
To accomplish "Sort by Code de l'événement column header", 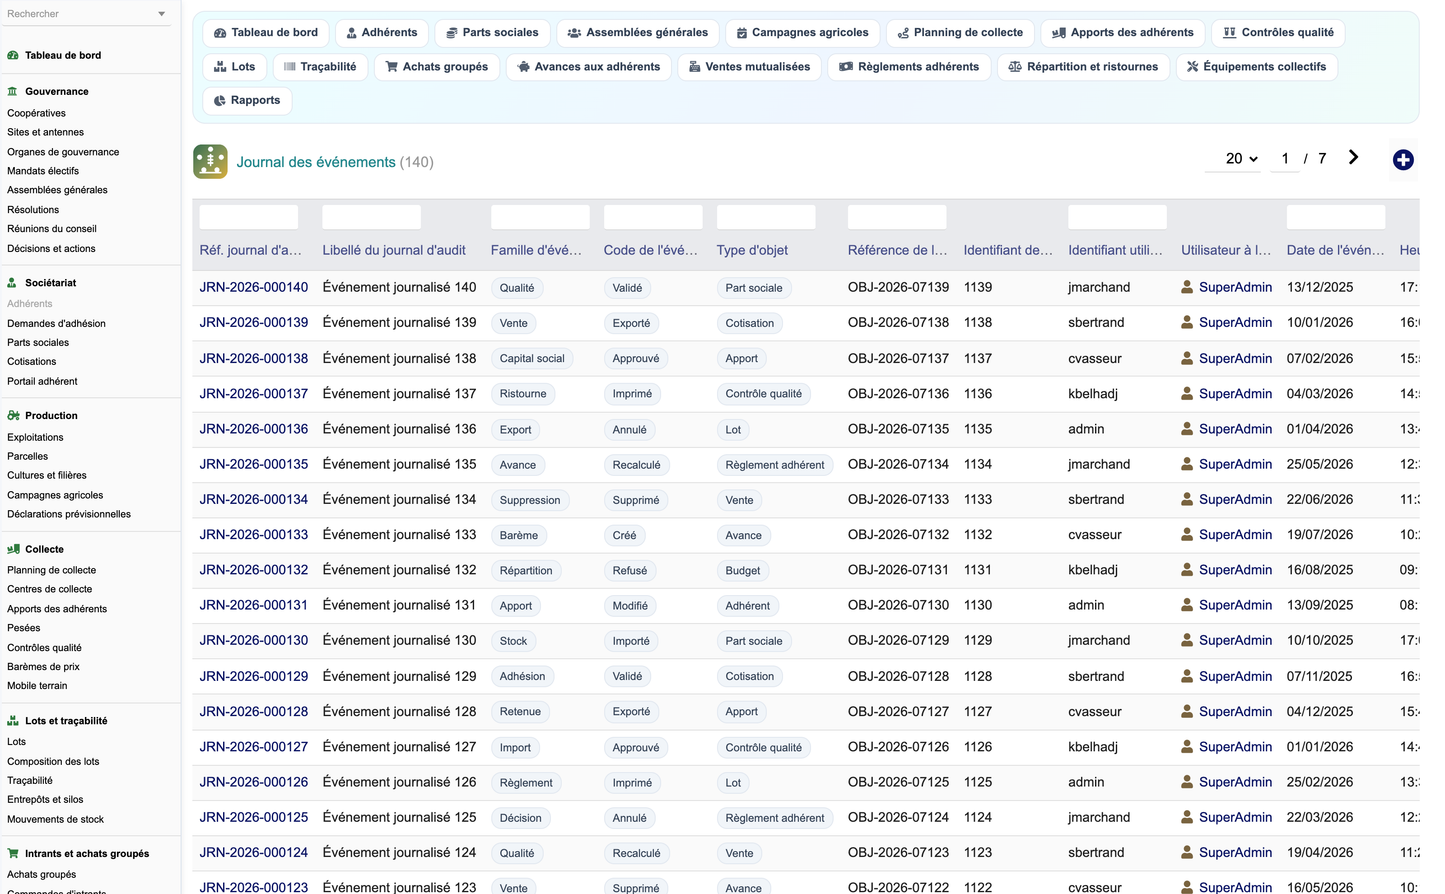I will click(x=651, y=250).
